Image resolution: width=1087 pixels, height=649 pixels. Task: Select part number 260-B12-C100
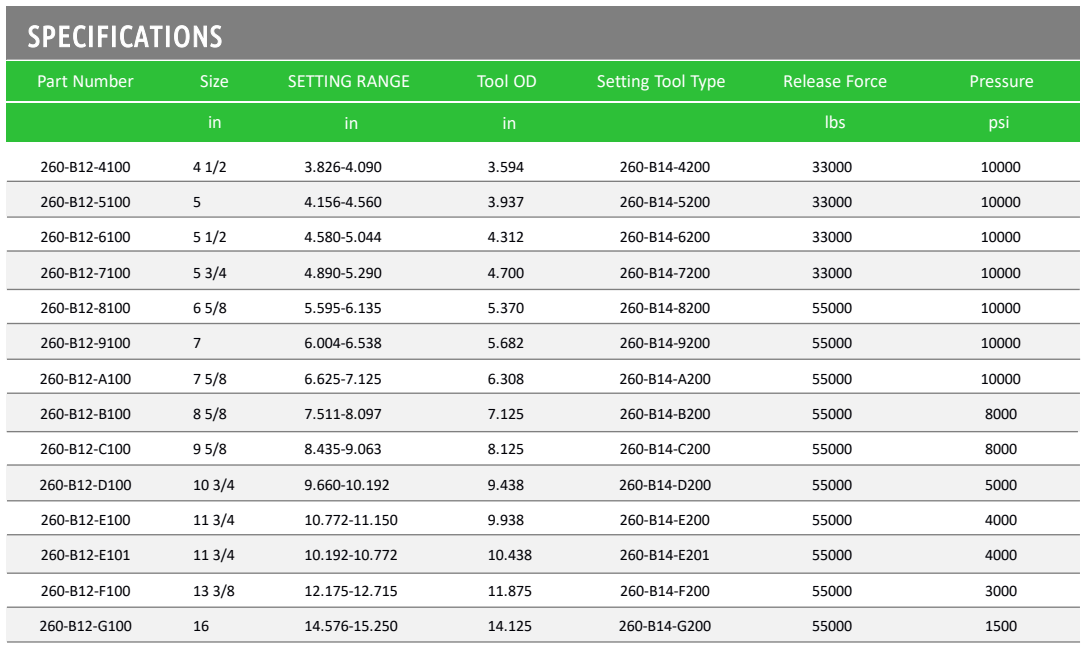point(85,449)
